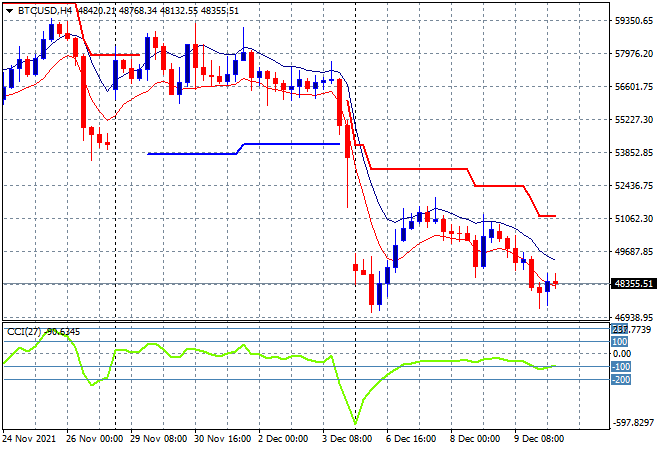This screenshot has height=450, width=660.
Task: Click the 24 Nov 2021 date label
Action: pos(29,438)
